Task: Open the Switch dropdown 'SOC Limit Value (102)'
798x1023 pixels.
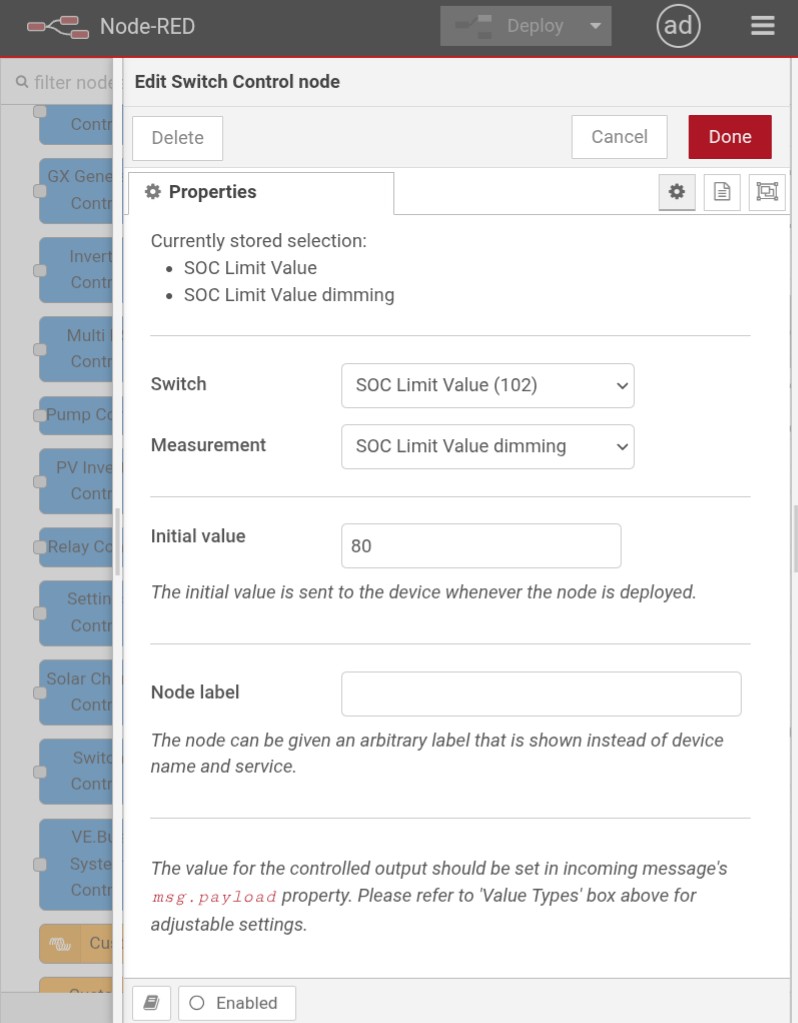Action: [x=487, y=385]
